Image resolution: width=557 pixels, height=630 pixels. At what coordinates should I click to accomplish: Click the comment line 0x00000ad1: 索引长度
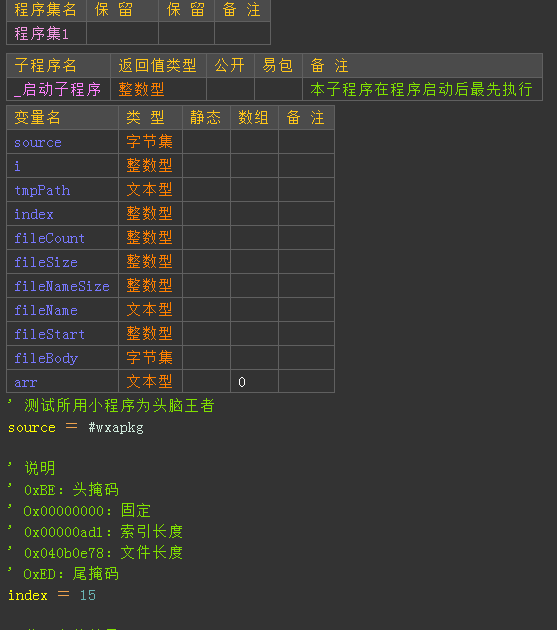(103, 532)
